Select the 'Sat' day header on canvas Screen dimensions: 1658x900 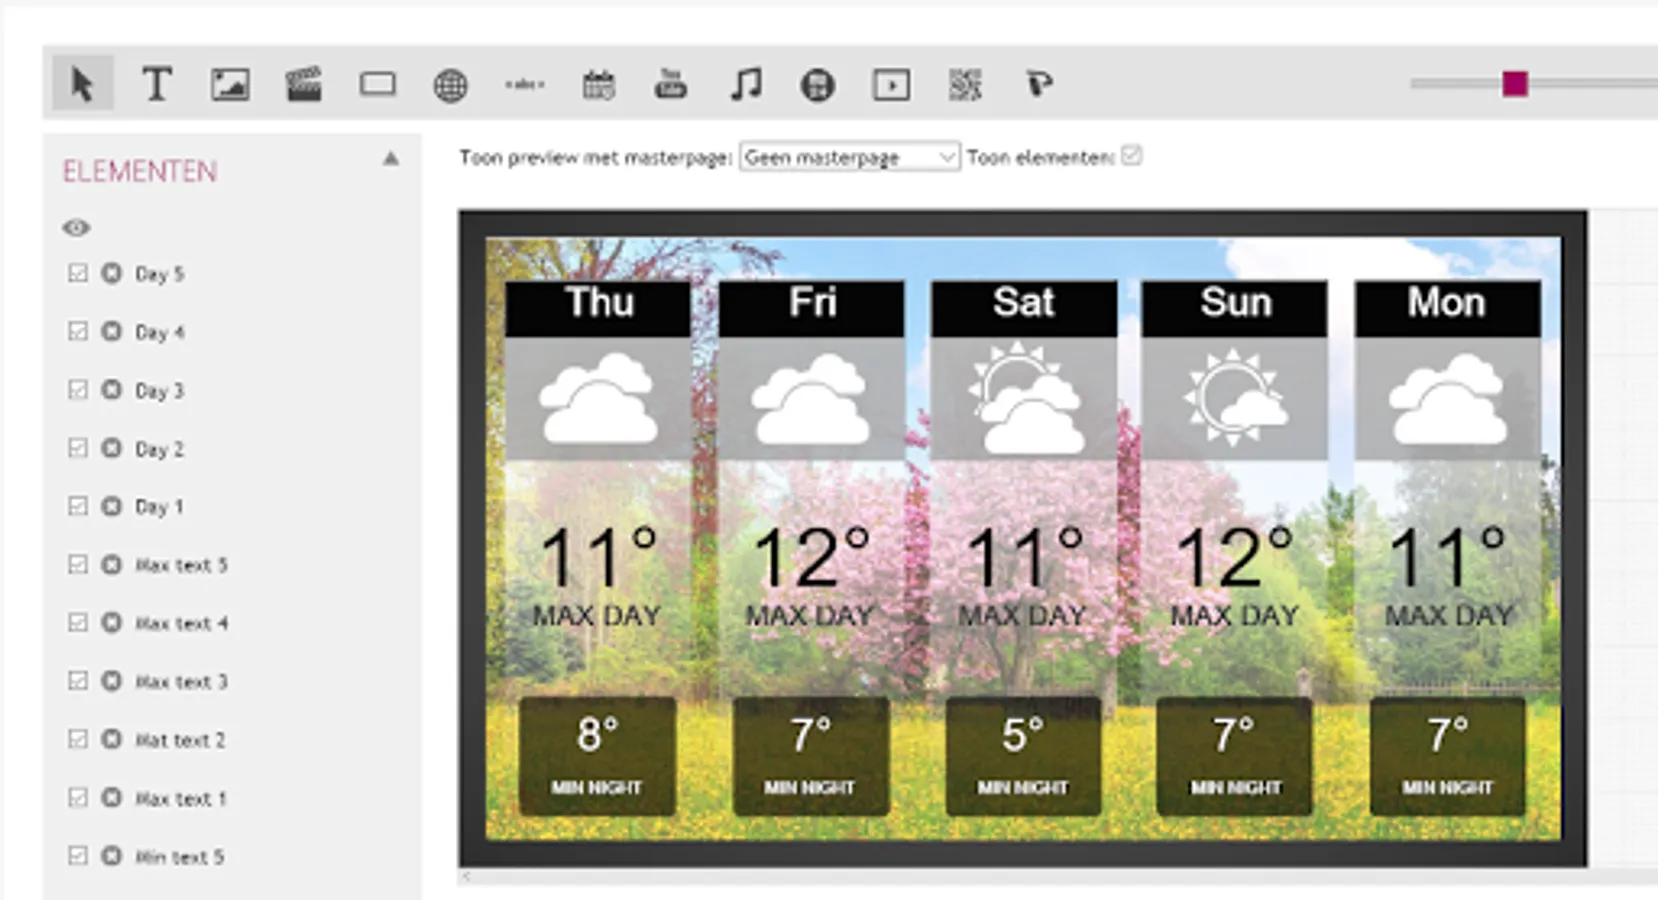click(x=1024, y=308)
